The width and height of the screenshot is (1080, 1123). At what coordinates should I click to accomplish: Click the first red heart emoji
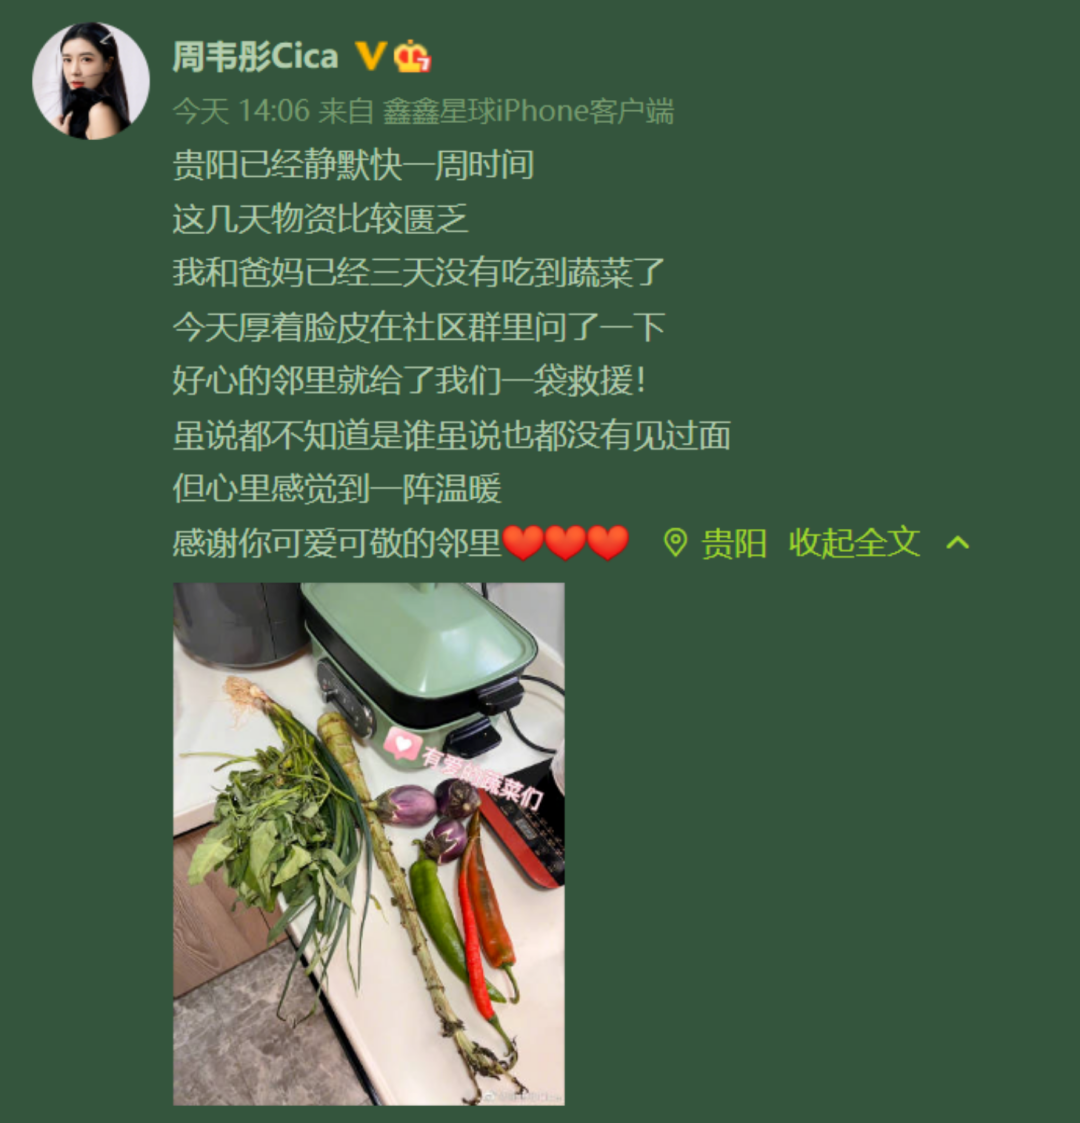(x=524, y=543)
